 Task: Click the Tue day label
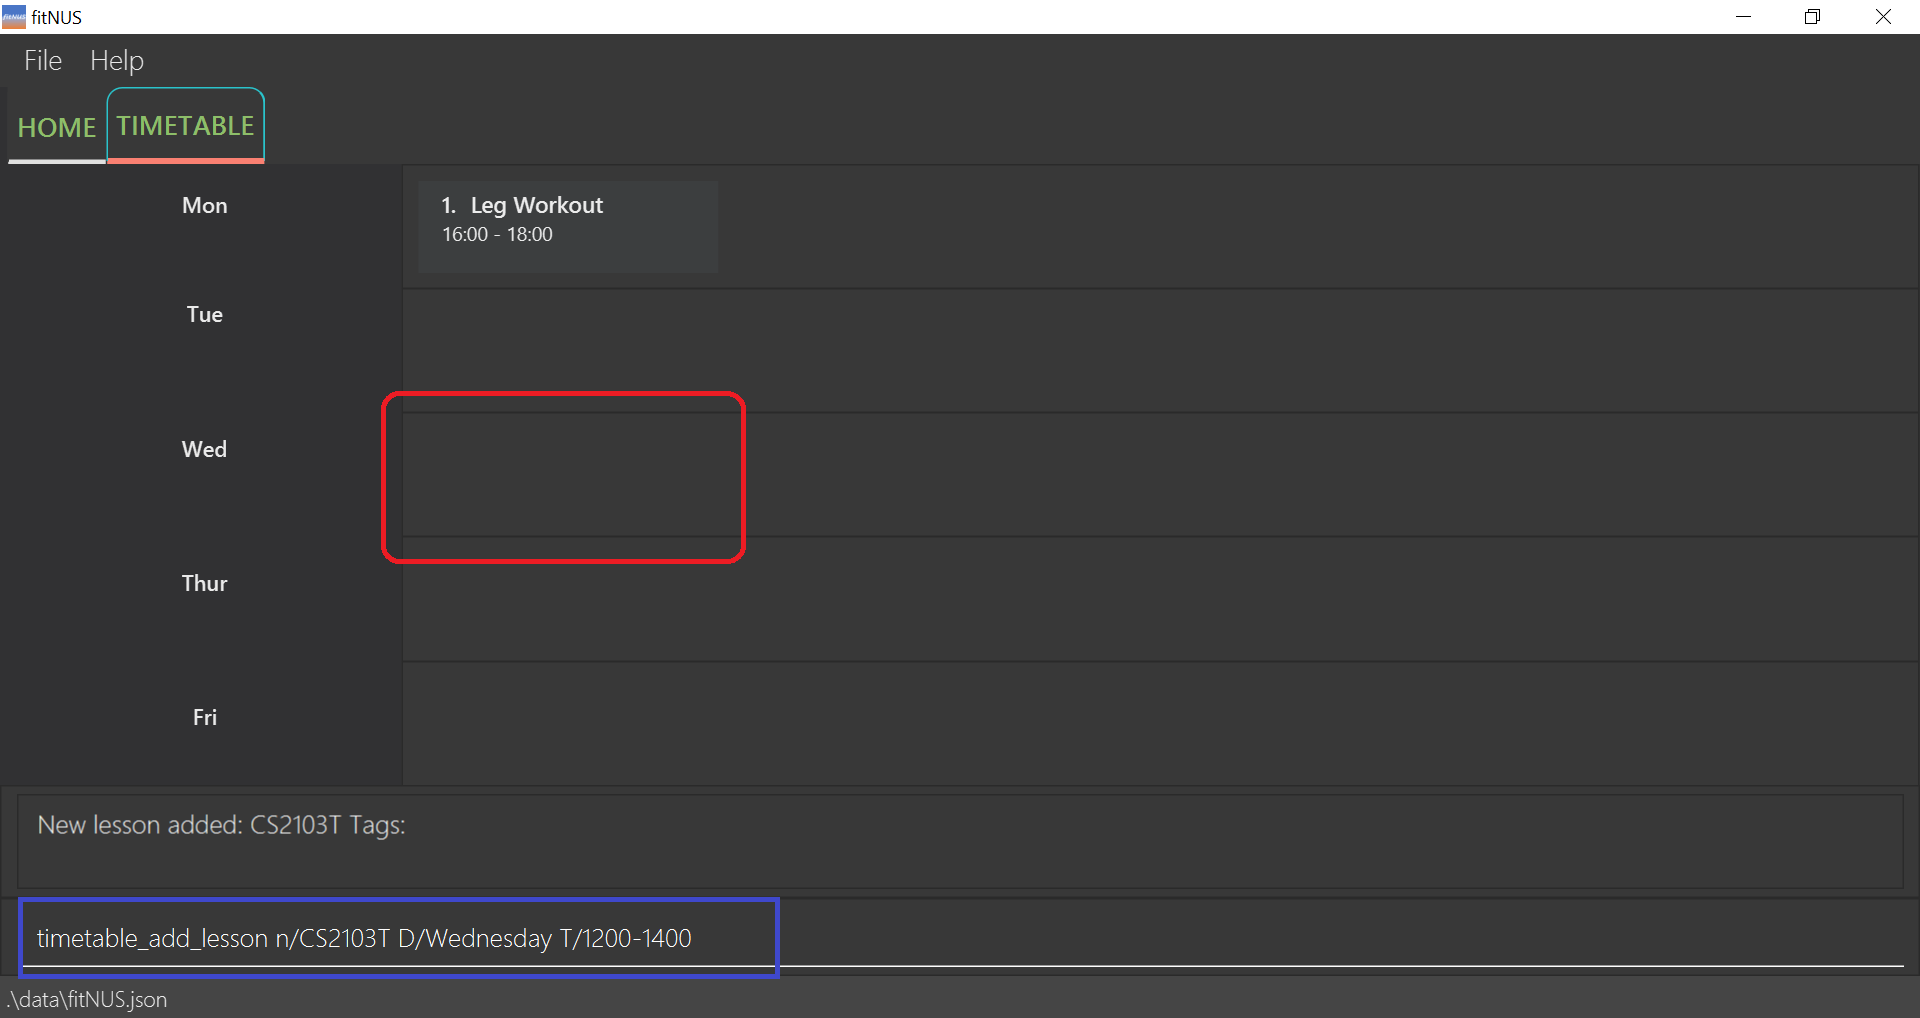205,315
